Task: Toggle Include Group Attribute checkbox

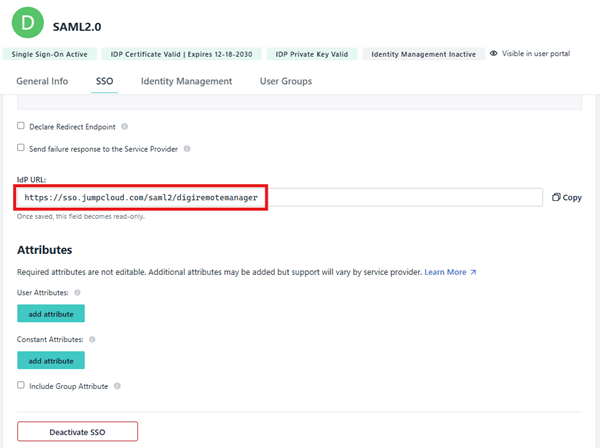Action: coord(21,385)
